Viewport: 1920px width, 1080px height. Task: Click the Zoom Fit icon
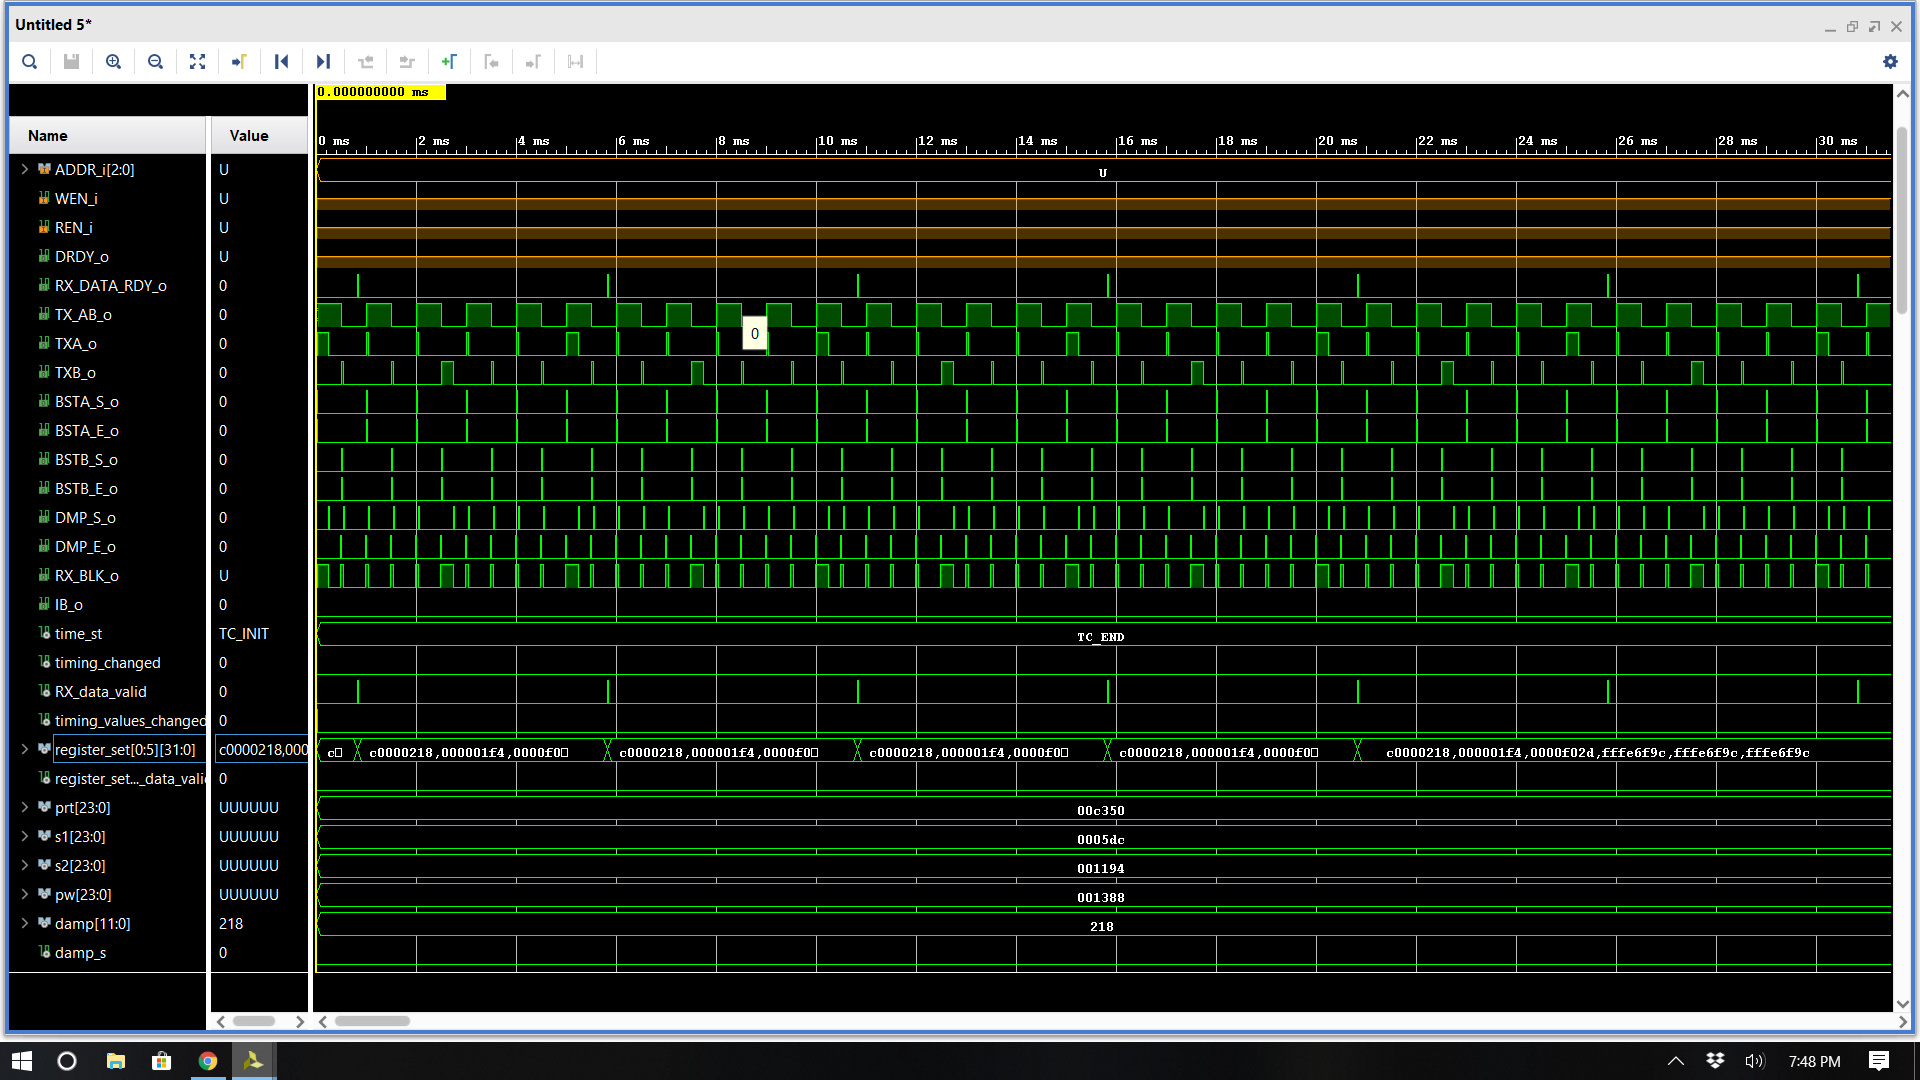tap(197, 62)
